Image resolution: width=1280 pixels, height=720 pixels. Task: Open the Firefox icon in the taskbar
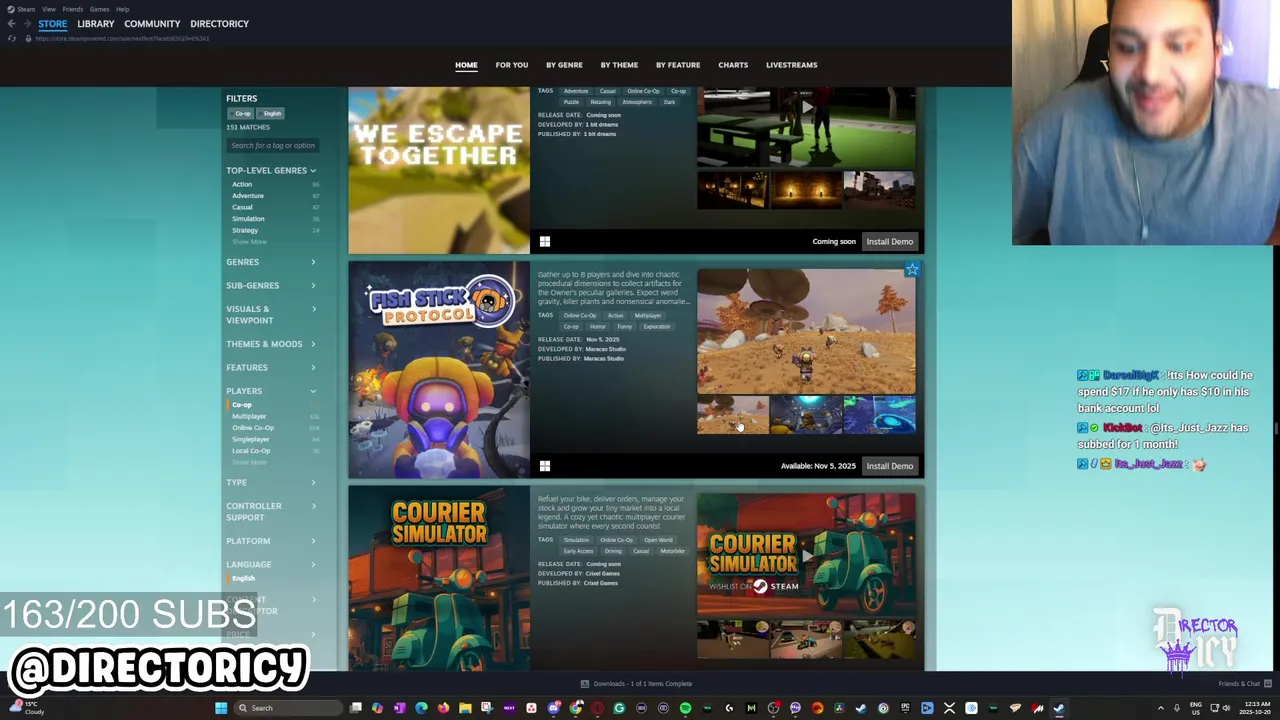[x=443, y=708]
